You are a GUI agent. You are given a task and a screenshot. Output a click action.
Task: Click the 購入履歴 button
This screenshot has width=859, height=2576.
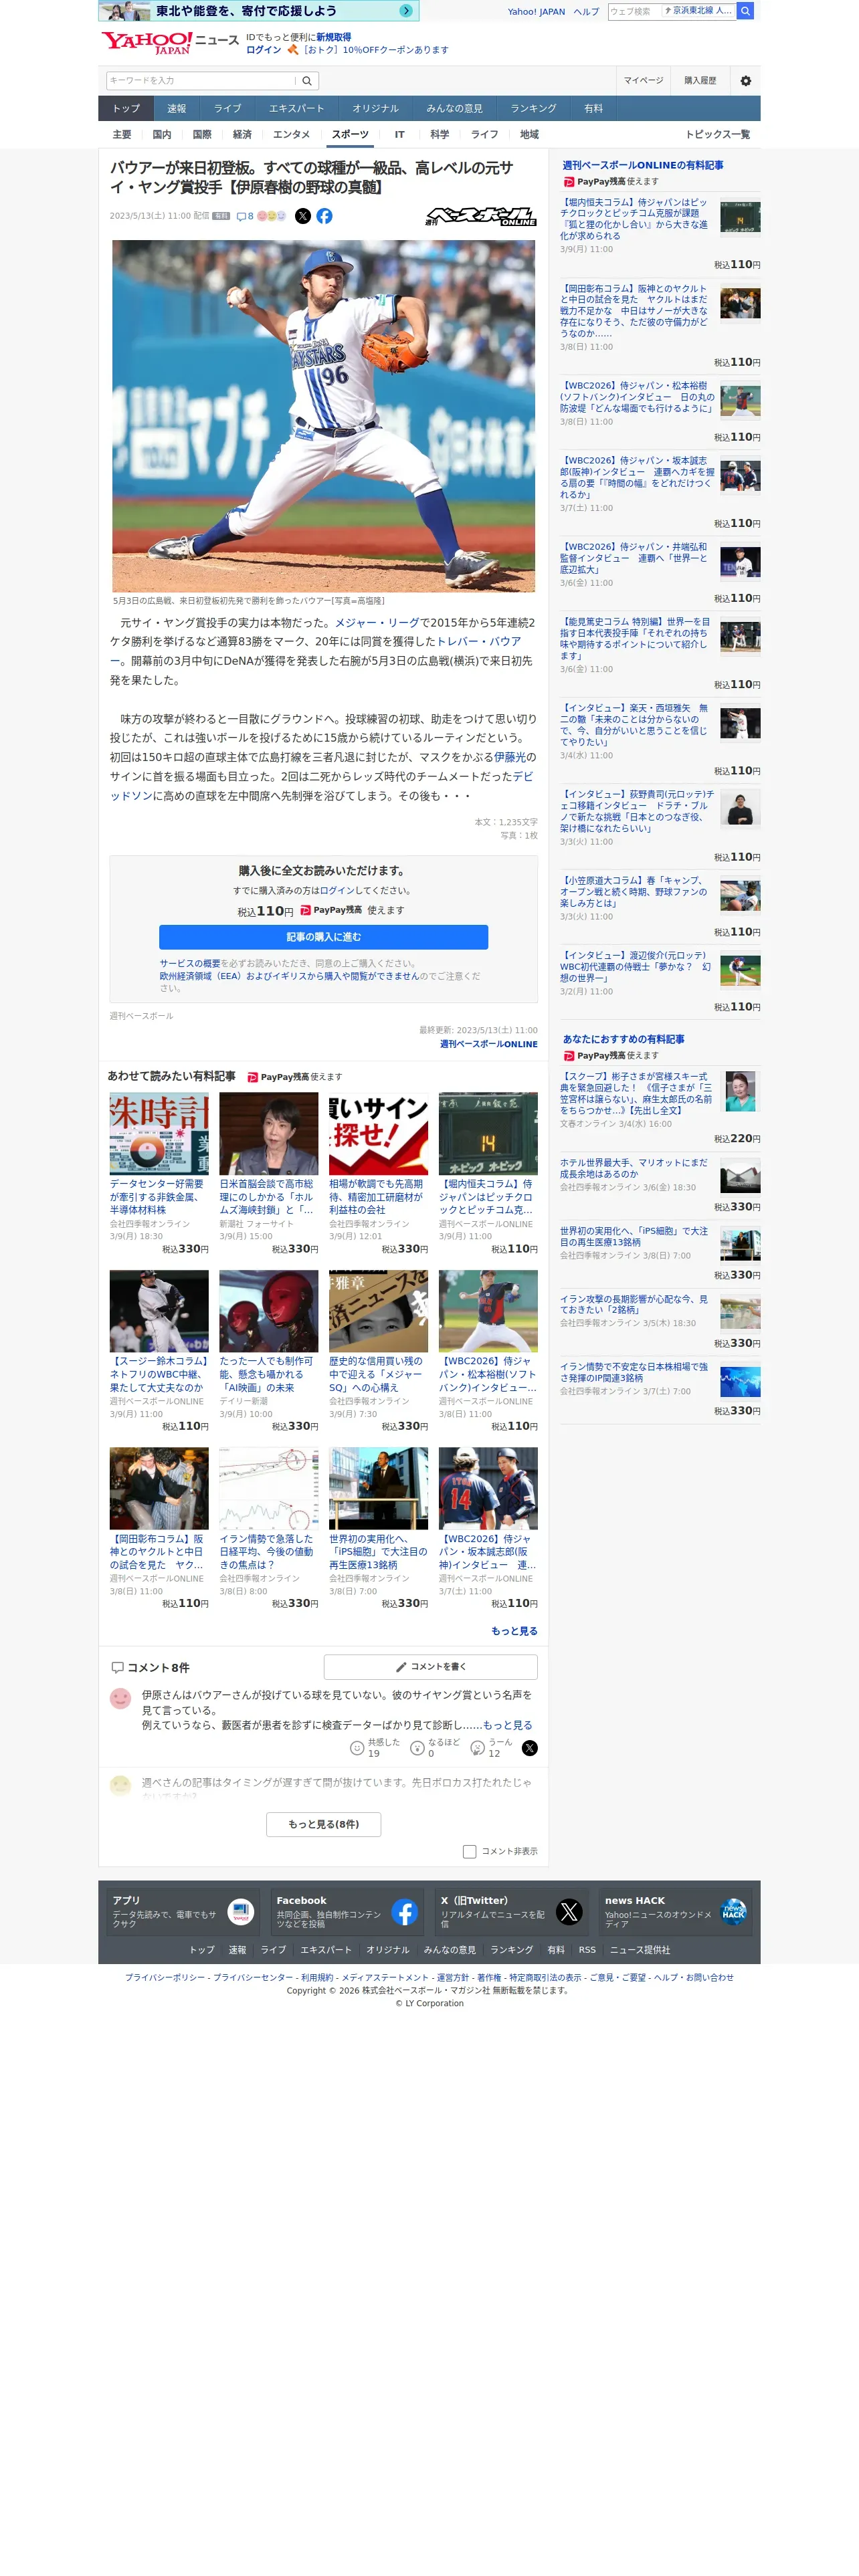click(x=700, y=81)
